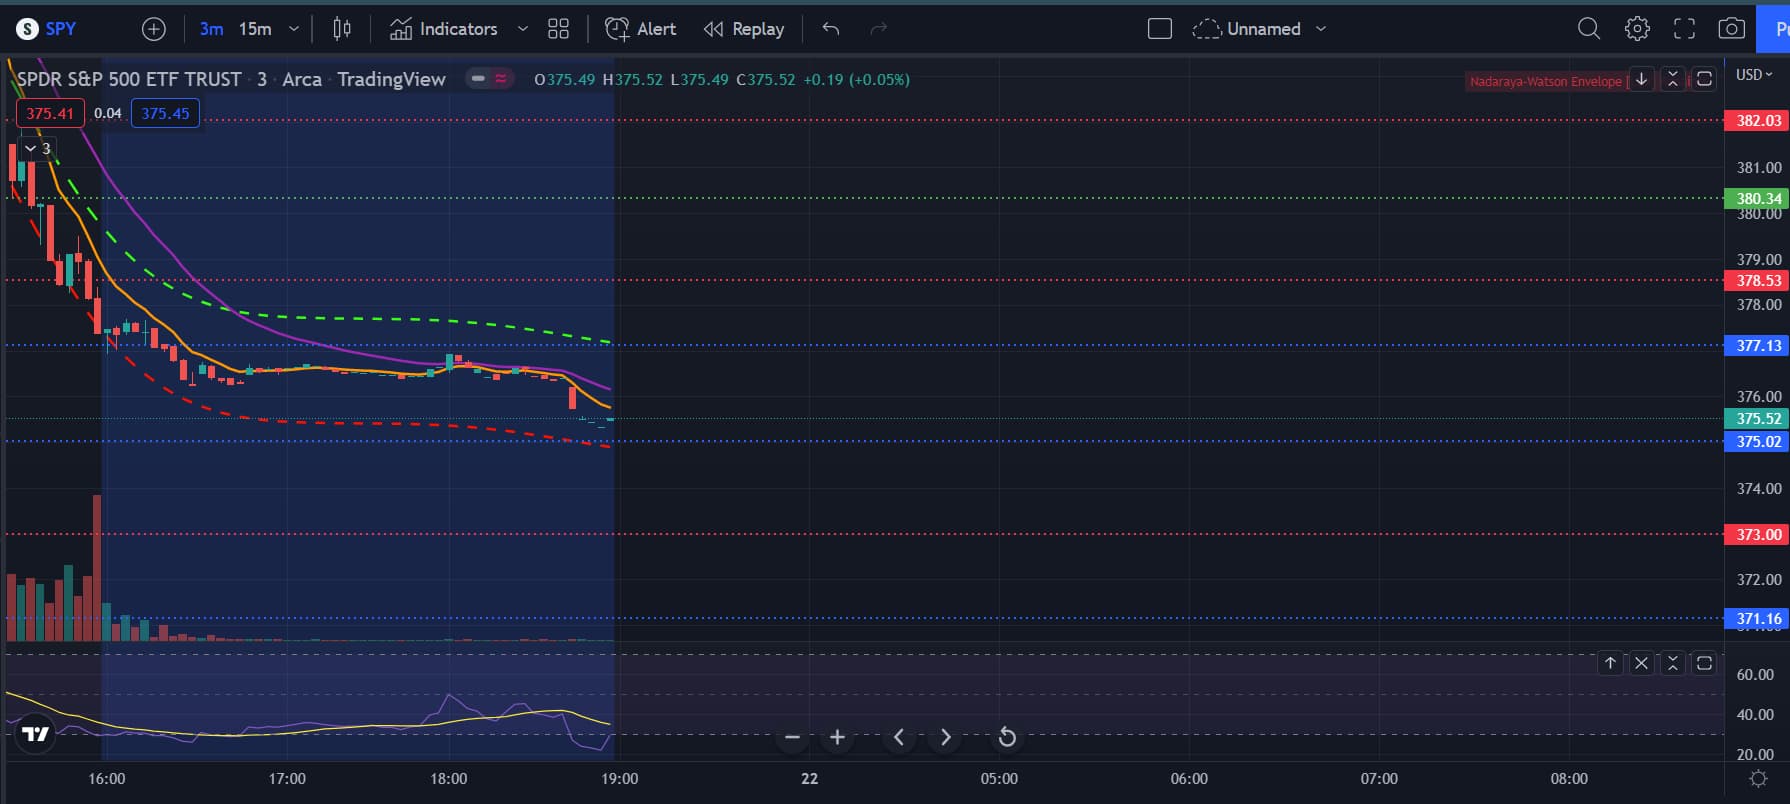This screenshot has width=1790, height=804.
Task: Click the Arca exchange label in legend
Action: click(302, 79)
